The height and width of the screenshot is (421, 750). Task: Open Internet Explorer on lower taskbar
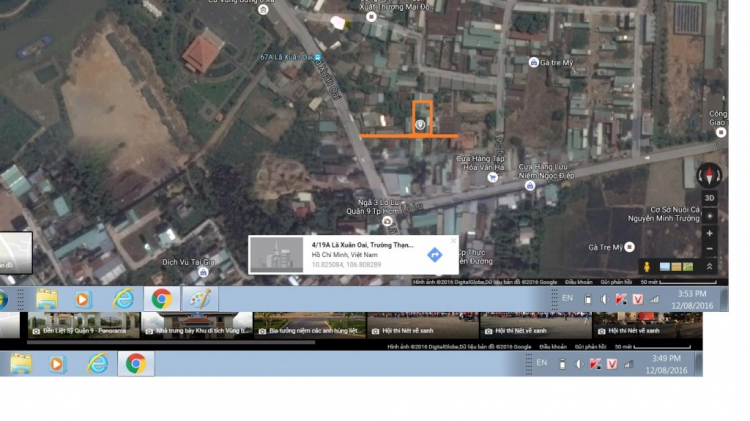(98, 364)
